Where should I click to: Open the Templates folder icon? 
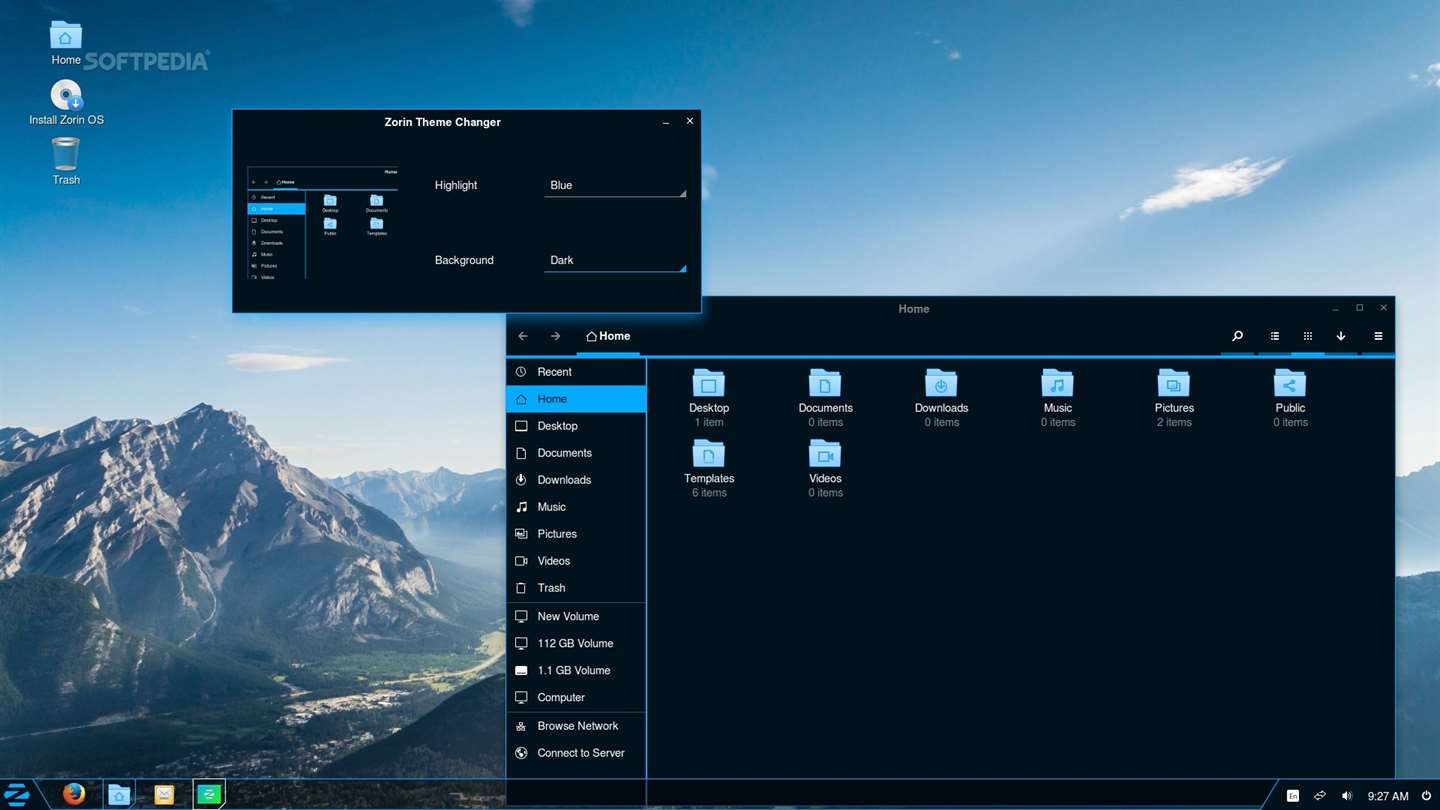coord(709,454)
